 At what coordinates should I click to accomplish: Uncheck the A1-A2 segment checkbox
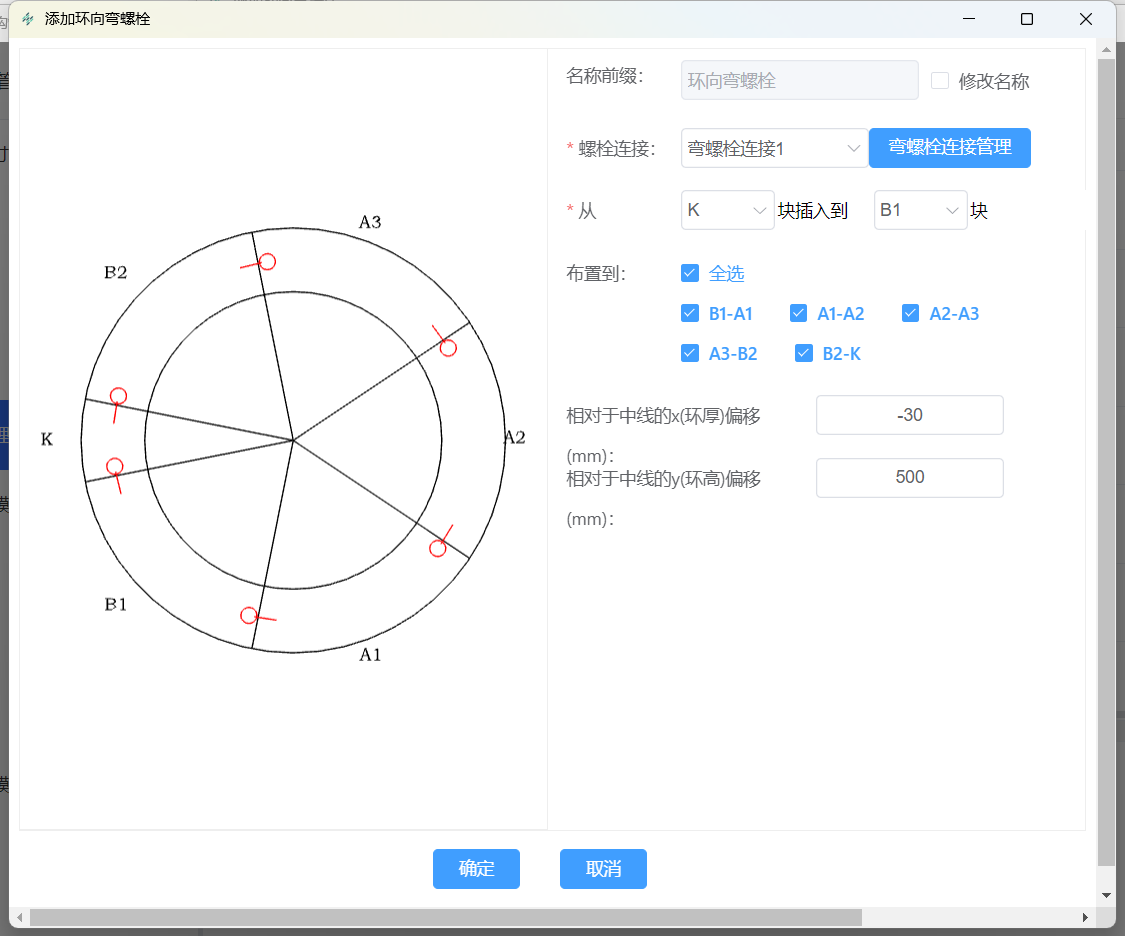coord(798,313)
